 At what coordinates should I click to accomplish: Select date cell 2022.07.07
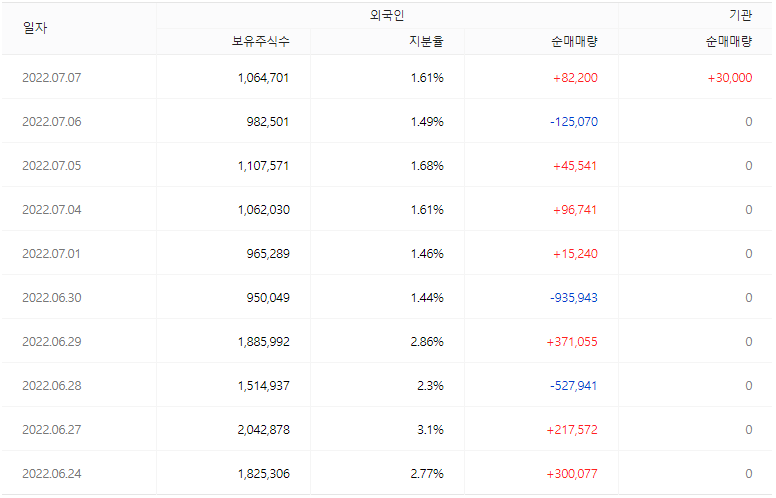click(52, 78)
